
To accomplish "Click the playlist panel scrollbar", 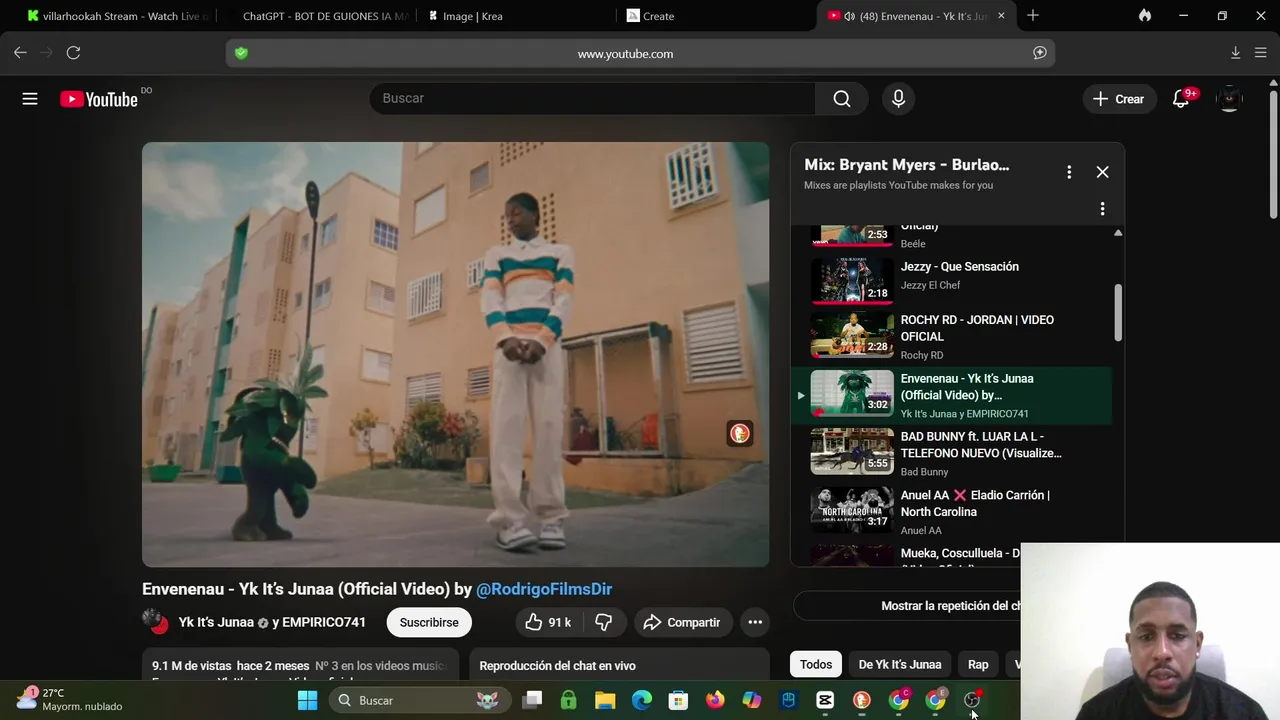I will pos(1118,312).
